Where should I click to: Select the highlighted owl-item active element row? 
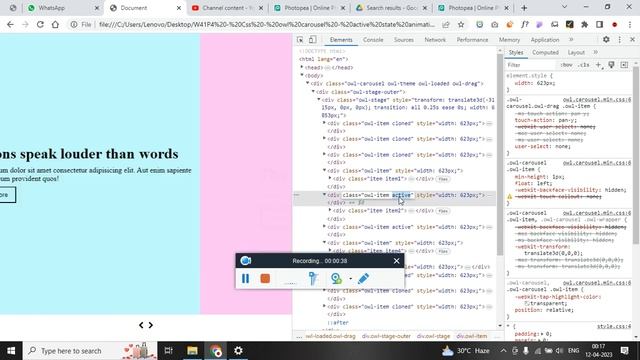(x=394, y=198)
